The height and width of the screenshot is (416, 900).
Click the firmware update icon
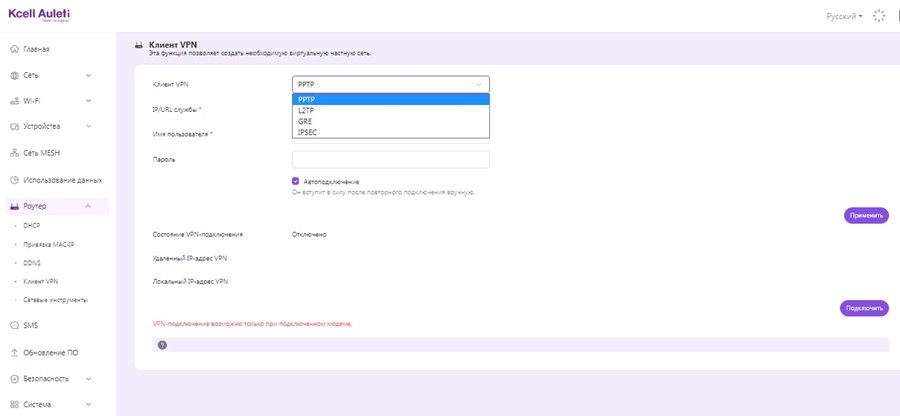tap(14, 353)
